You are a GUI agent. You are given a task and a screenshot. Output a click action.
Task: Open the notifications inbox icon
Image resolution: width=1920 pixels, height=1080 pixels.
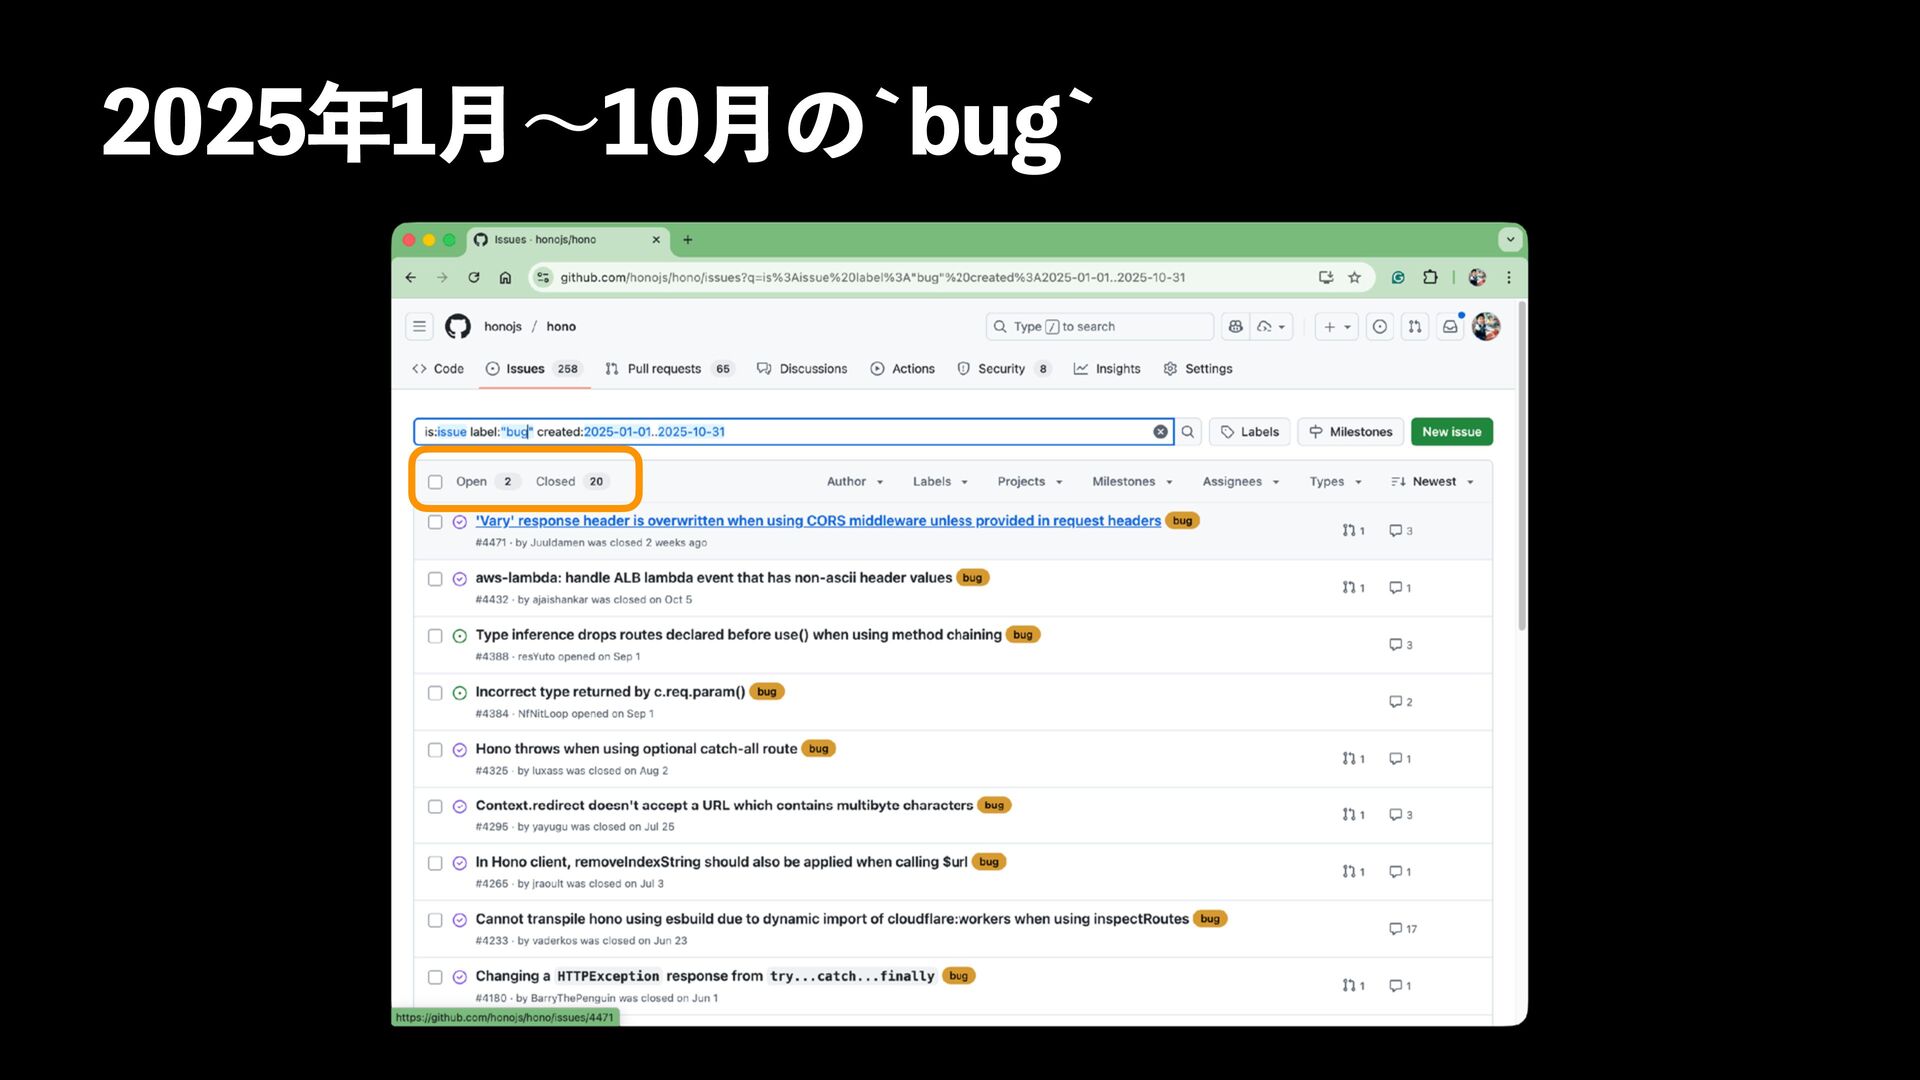click(x=1450, y=327)
